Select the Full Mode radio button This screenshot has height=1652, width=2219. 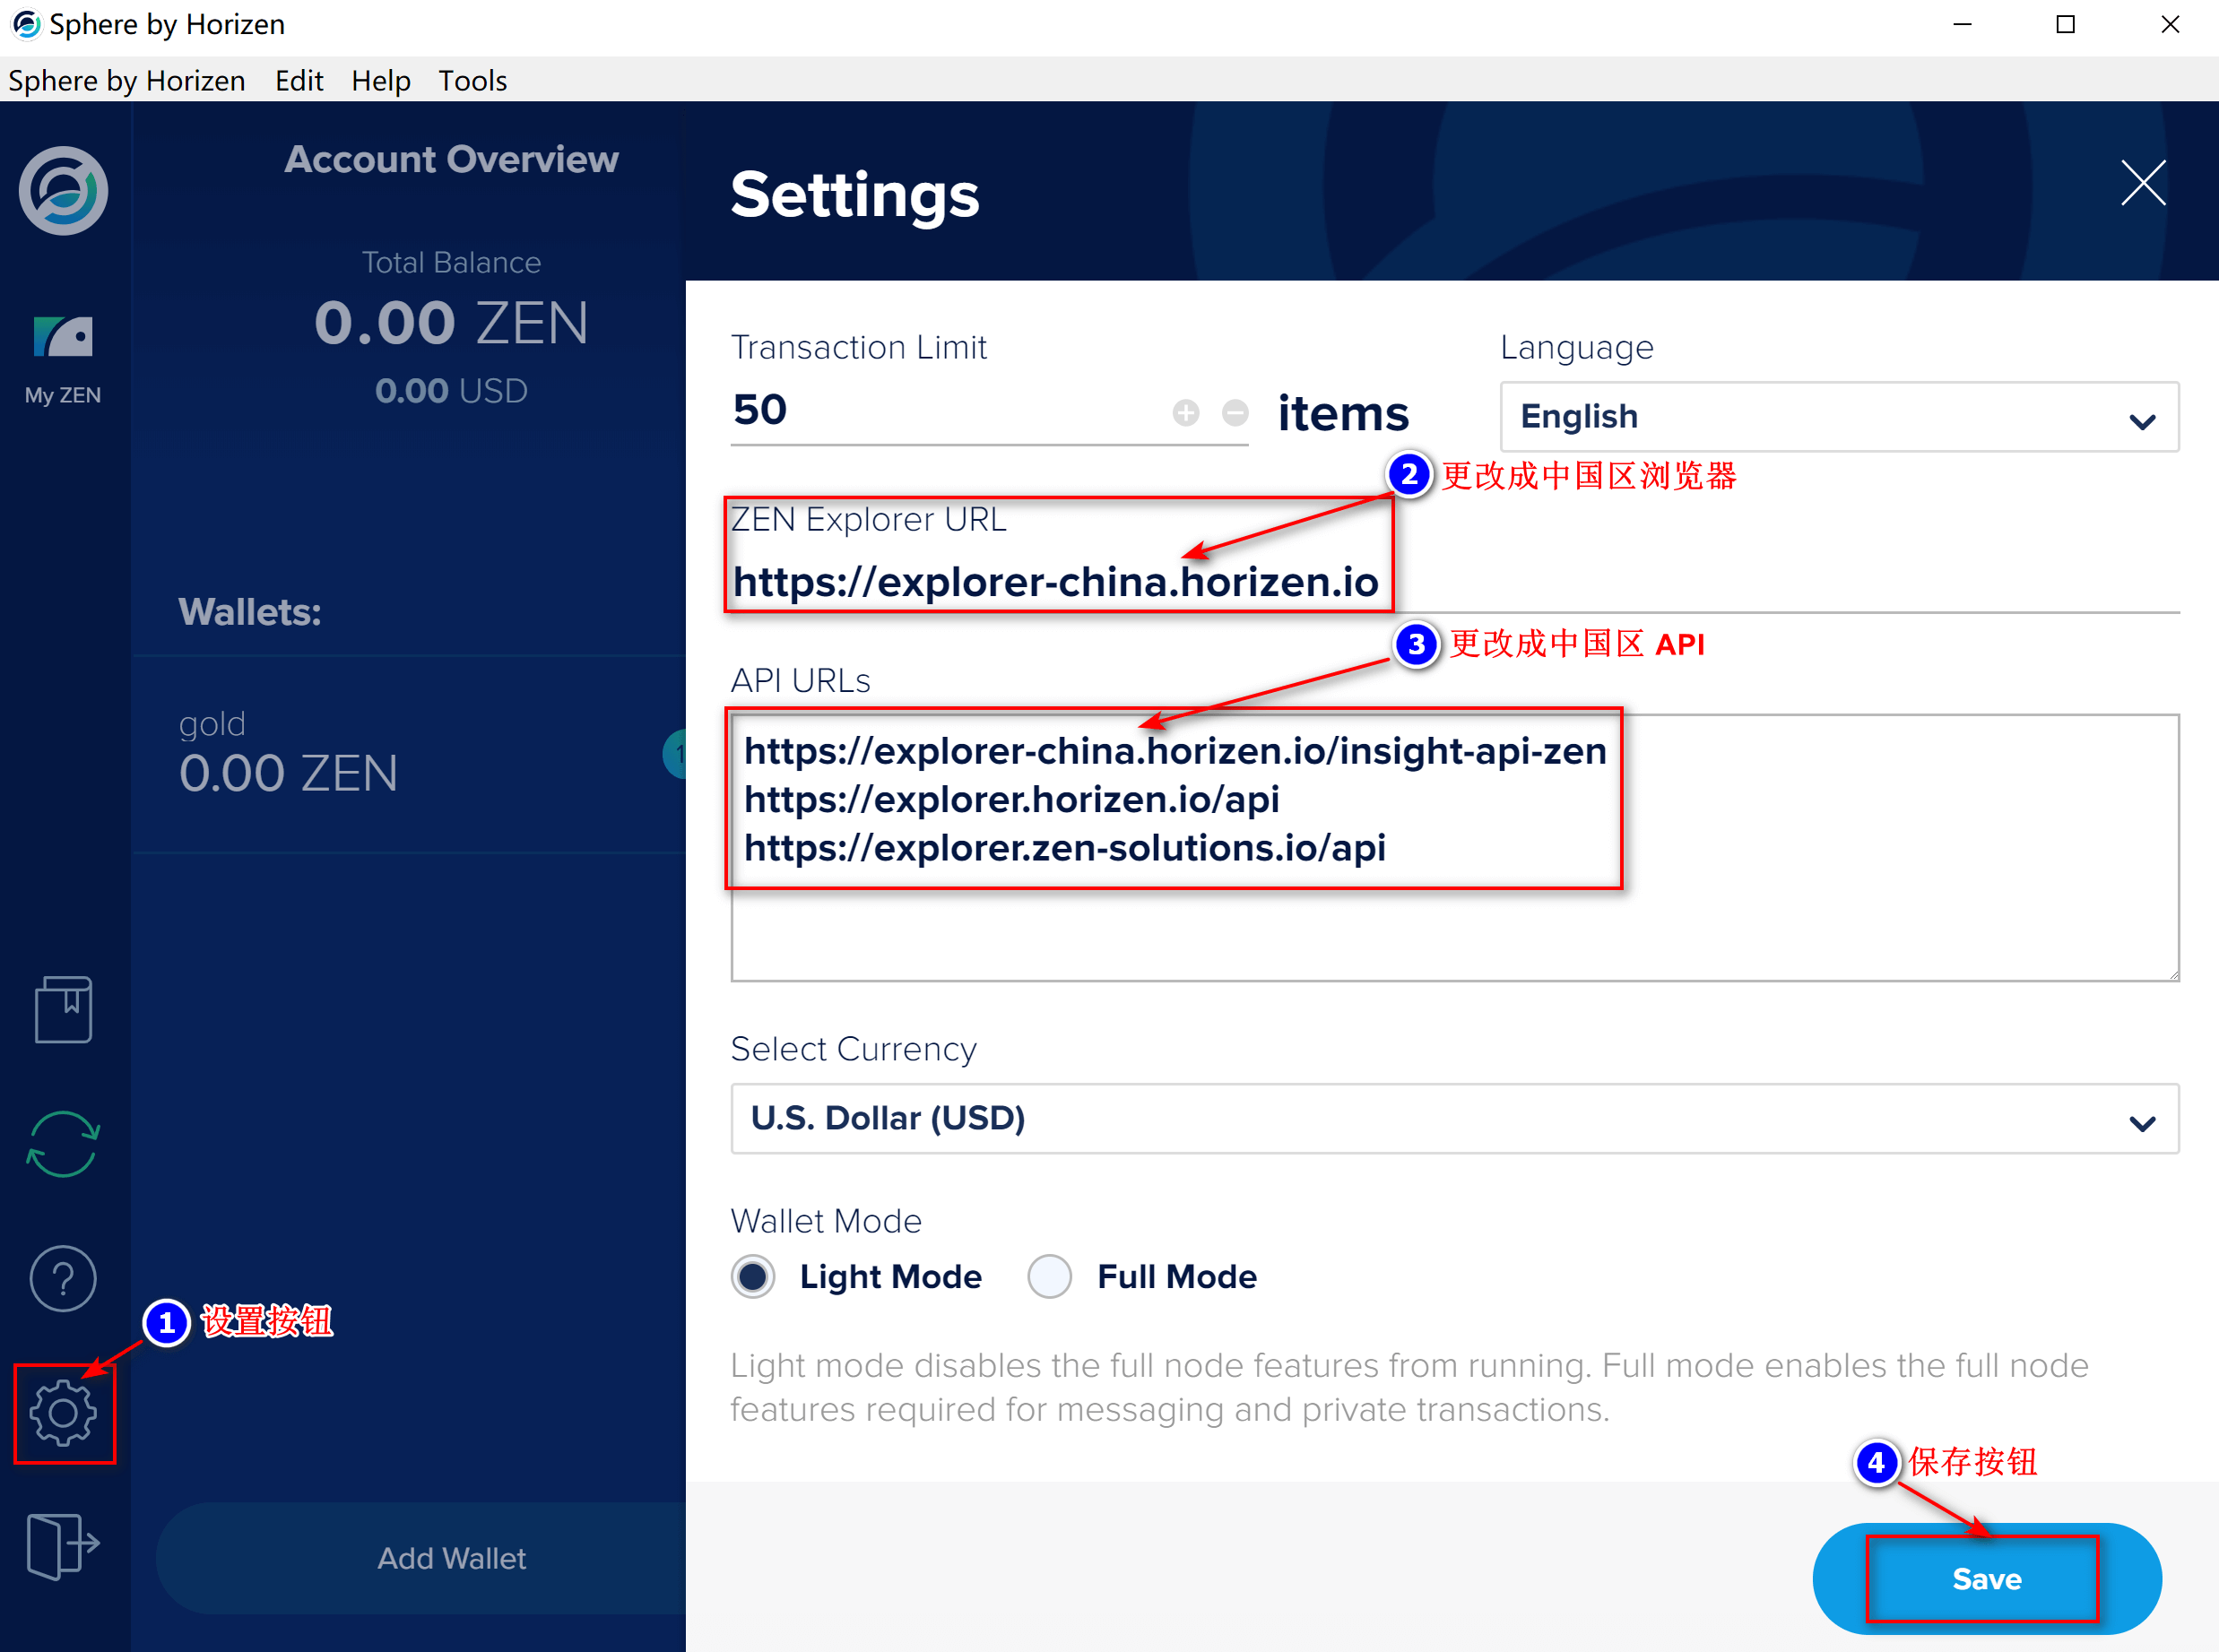pos(1050,1277)
